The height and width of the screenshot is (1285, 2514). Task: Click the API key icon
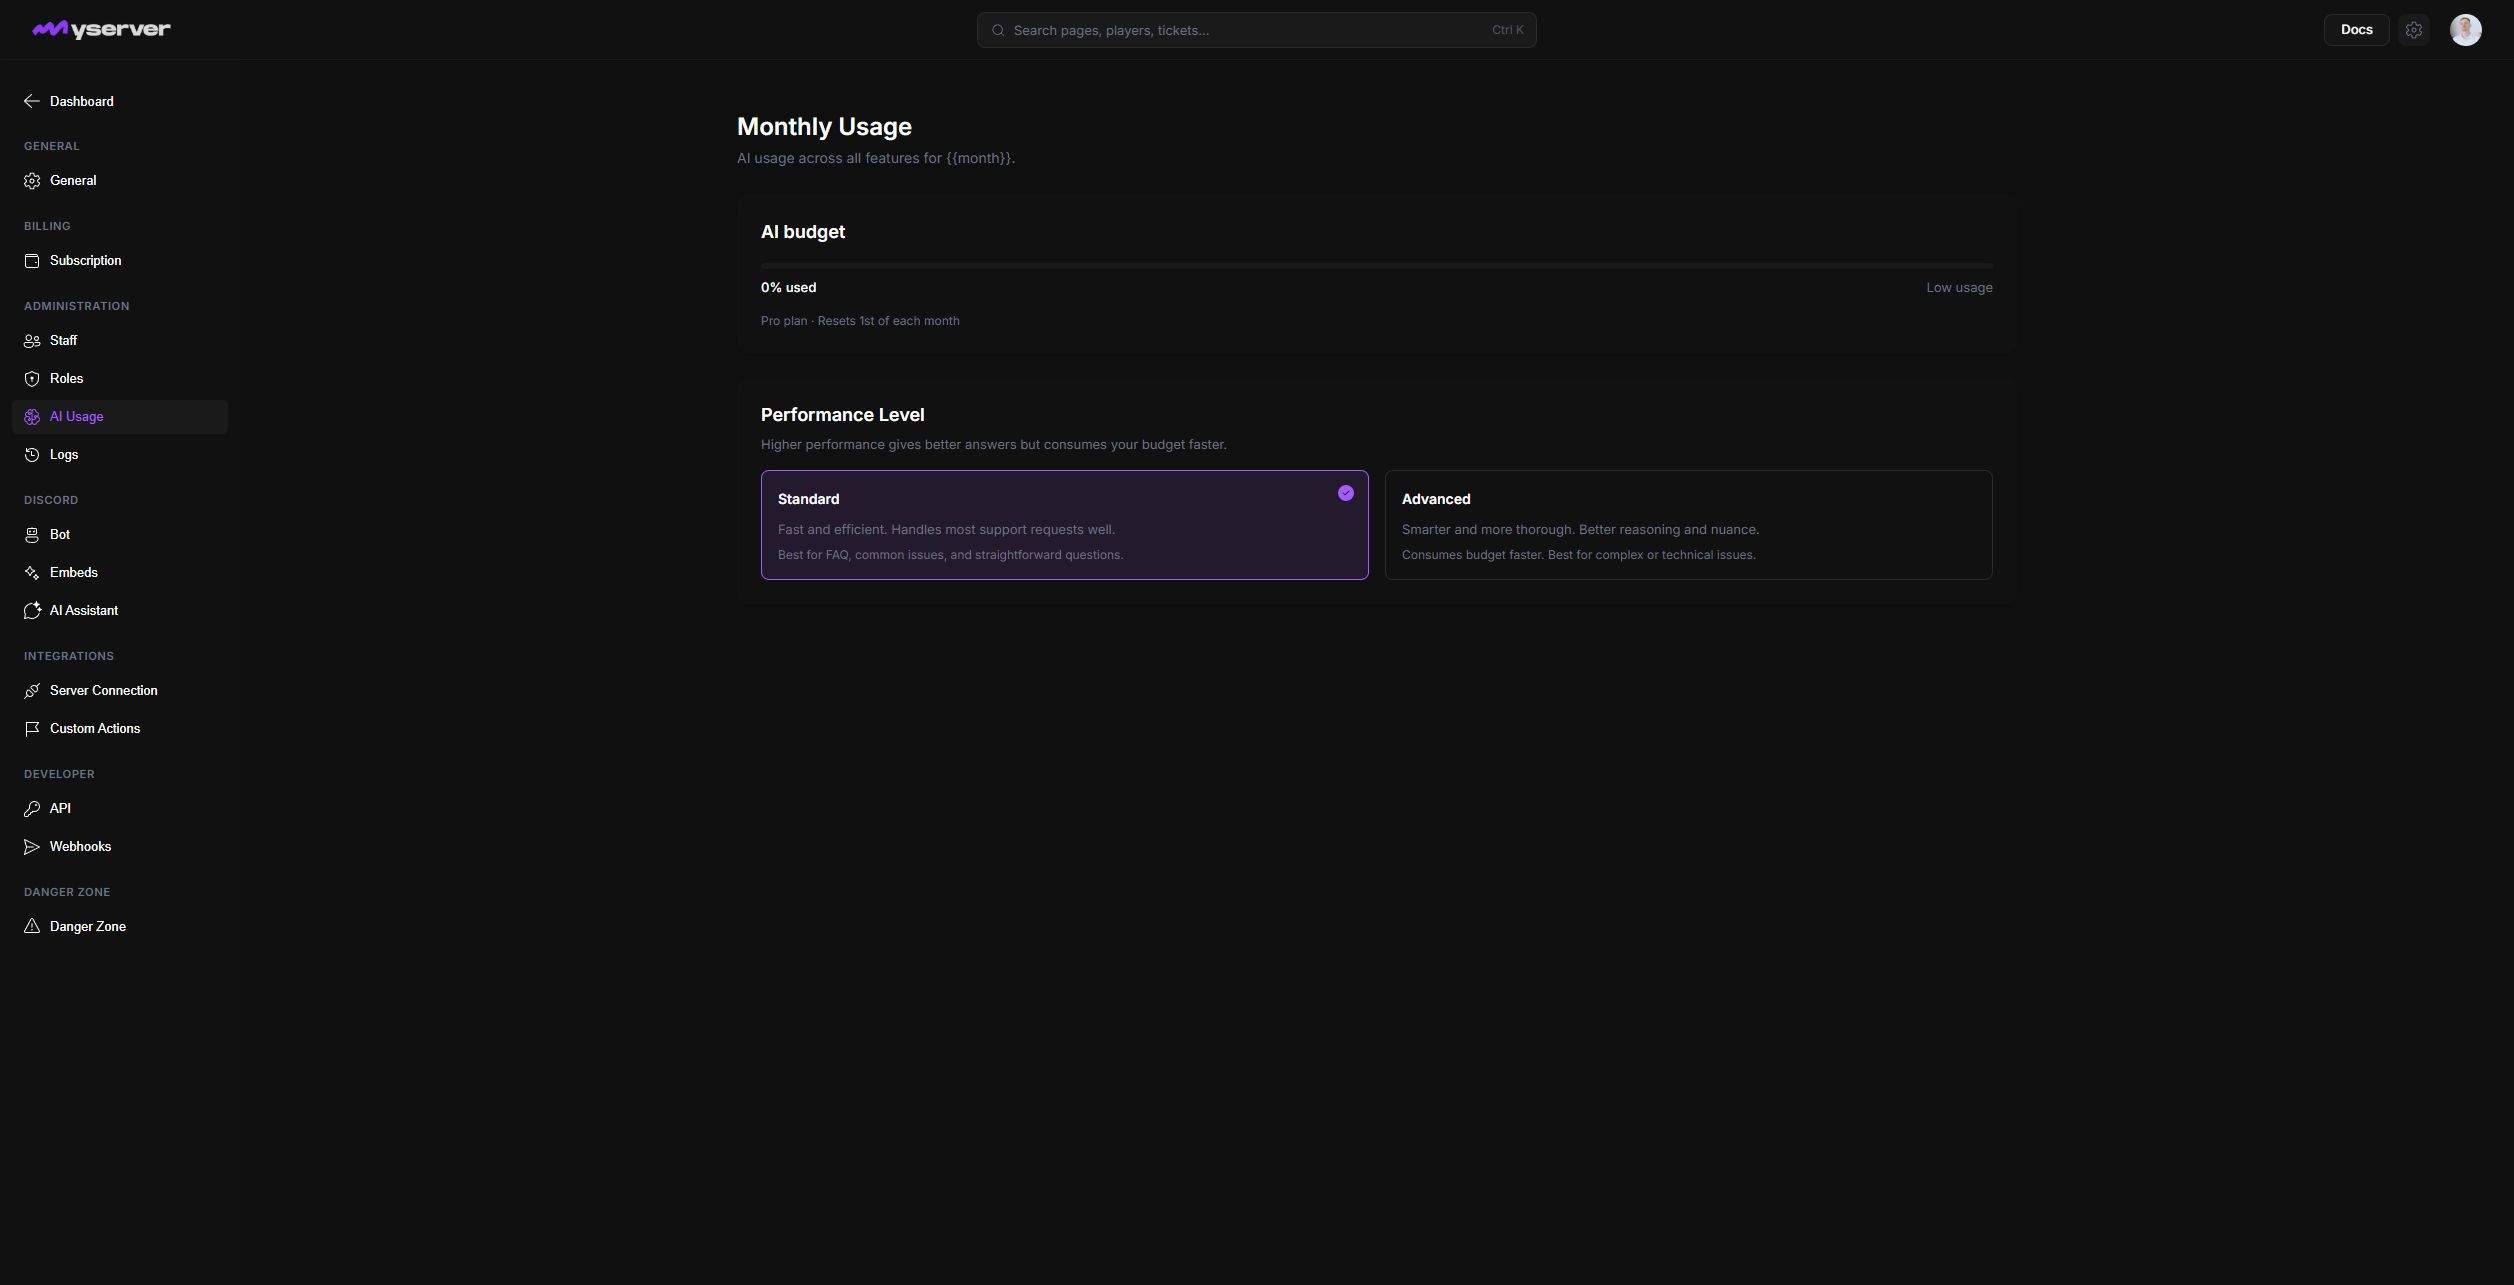coord(32,809)
